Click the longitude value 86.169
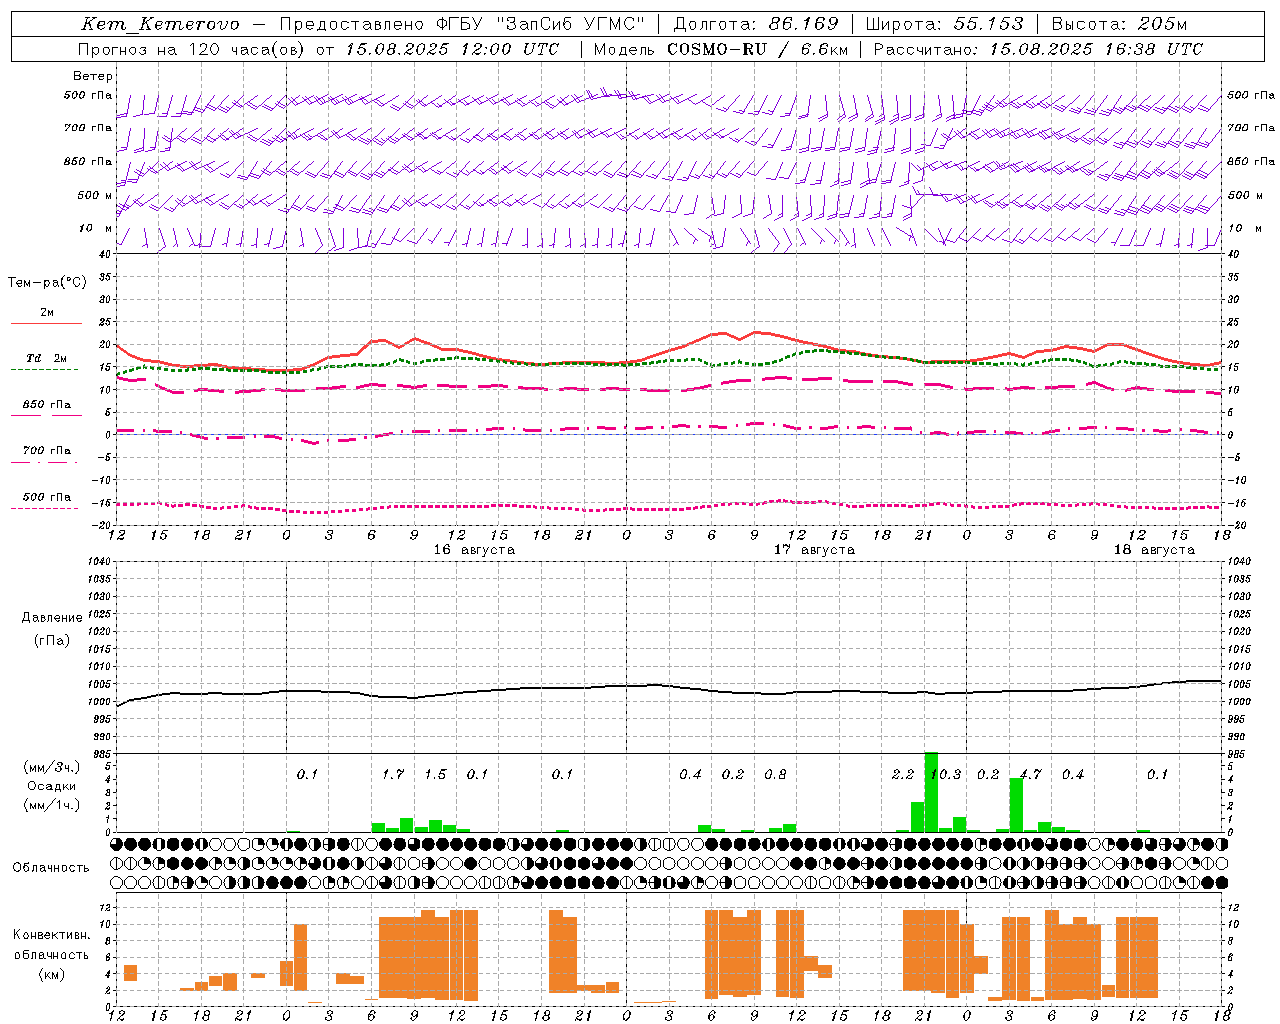 point(804,24)
